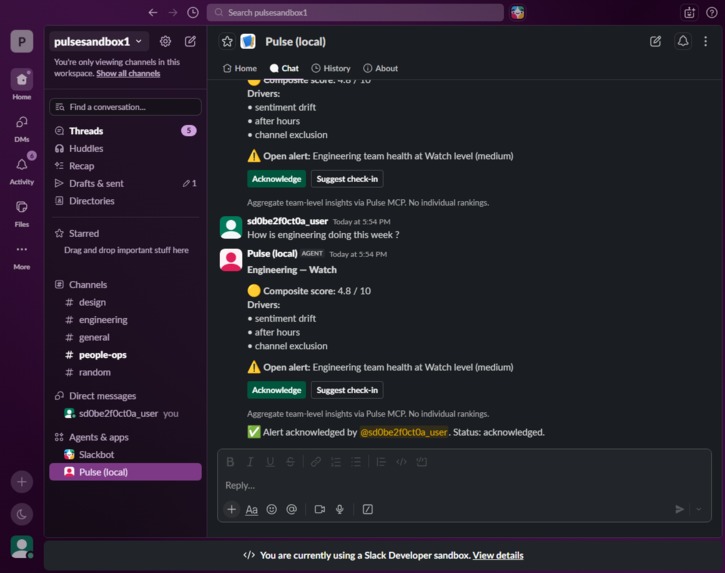Open the #design channel

(x=125, y=302)
